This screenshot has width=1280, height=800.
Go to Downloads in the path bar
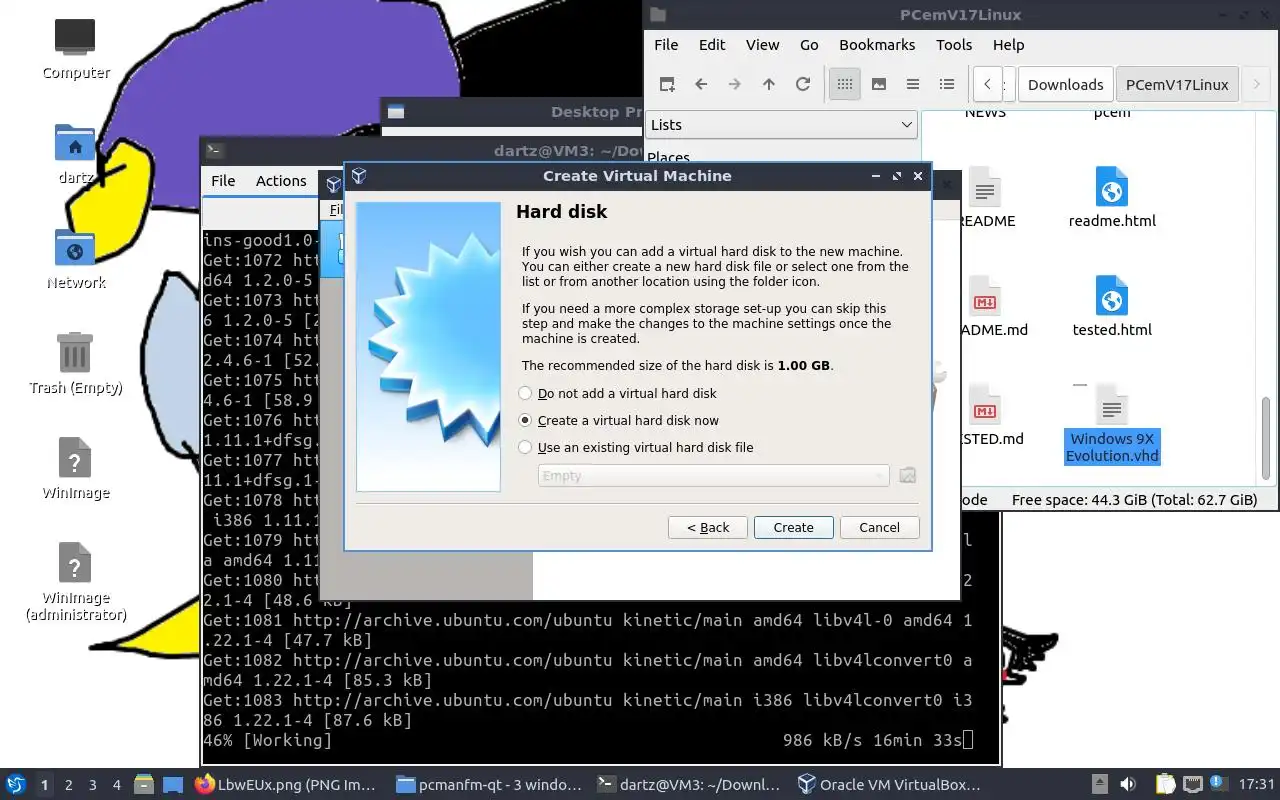pos(1065,85)
